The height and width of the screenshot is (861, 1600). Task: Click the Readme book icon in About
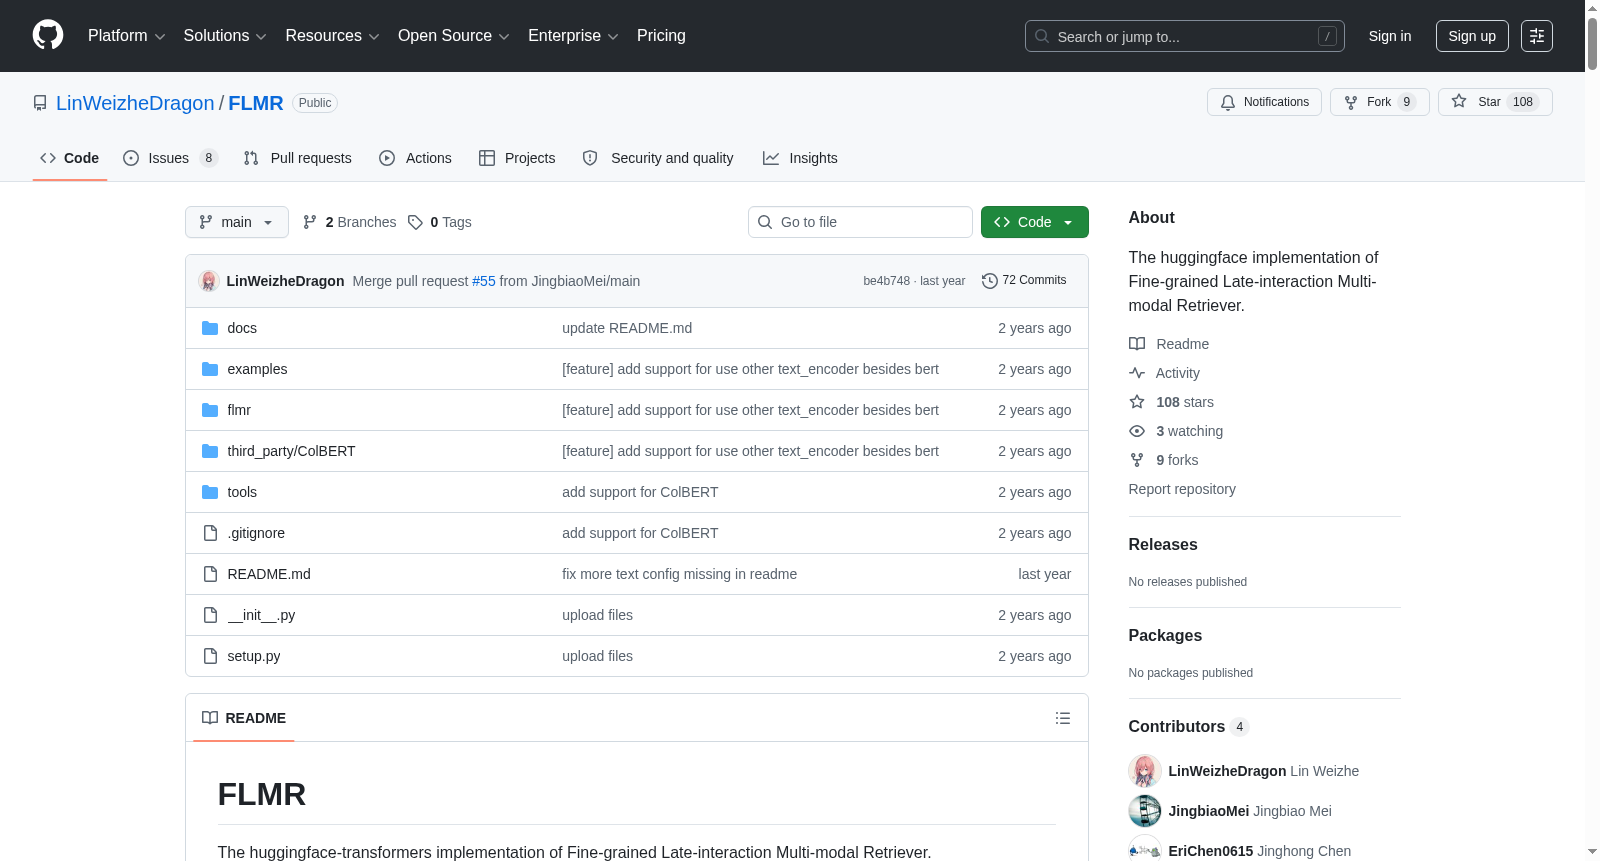pyautogui.click(x=1137, y=344)
